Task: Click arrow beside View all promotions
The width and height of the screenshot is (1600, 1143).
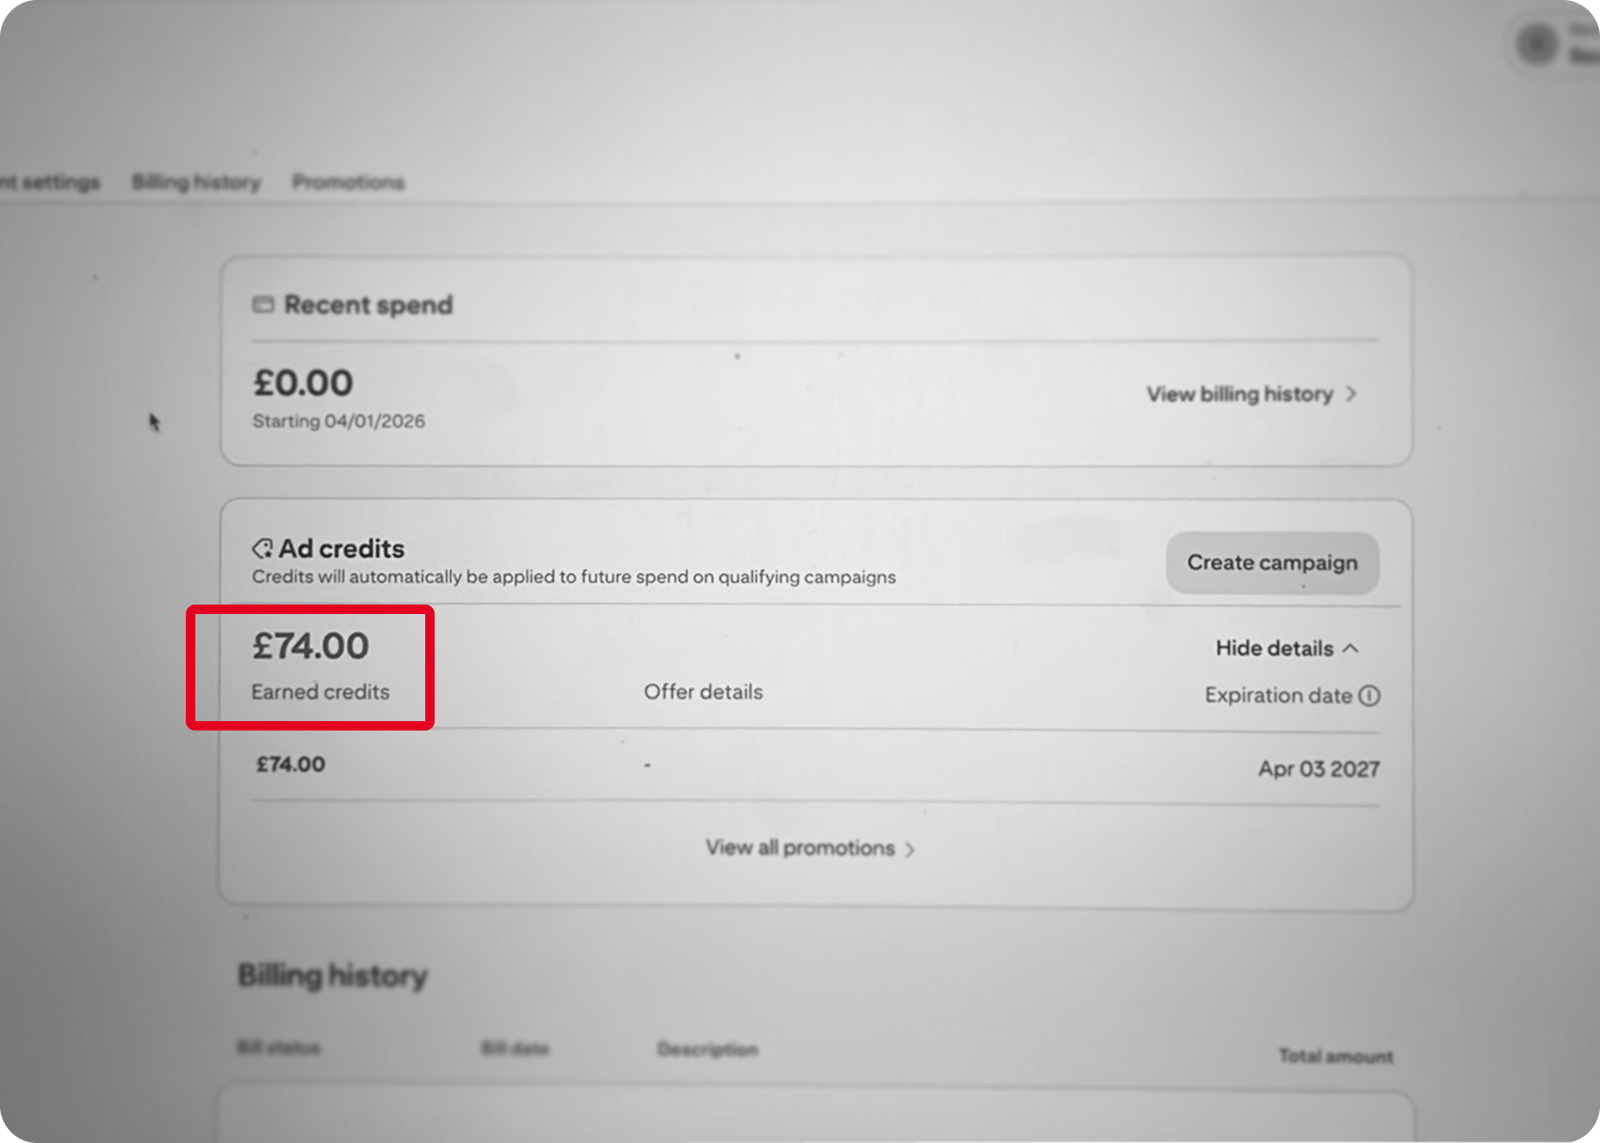Action: (x=910, y=850)
